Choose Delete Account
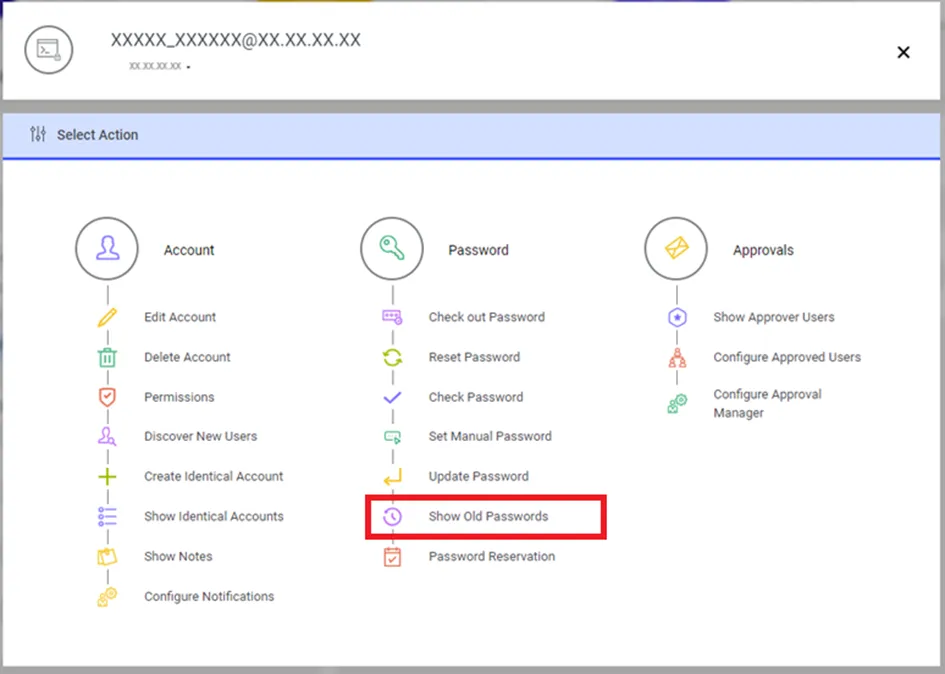The image size is (945, 674). point(187,357)
